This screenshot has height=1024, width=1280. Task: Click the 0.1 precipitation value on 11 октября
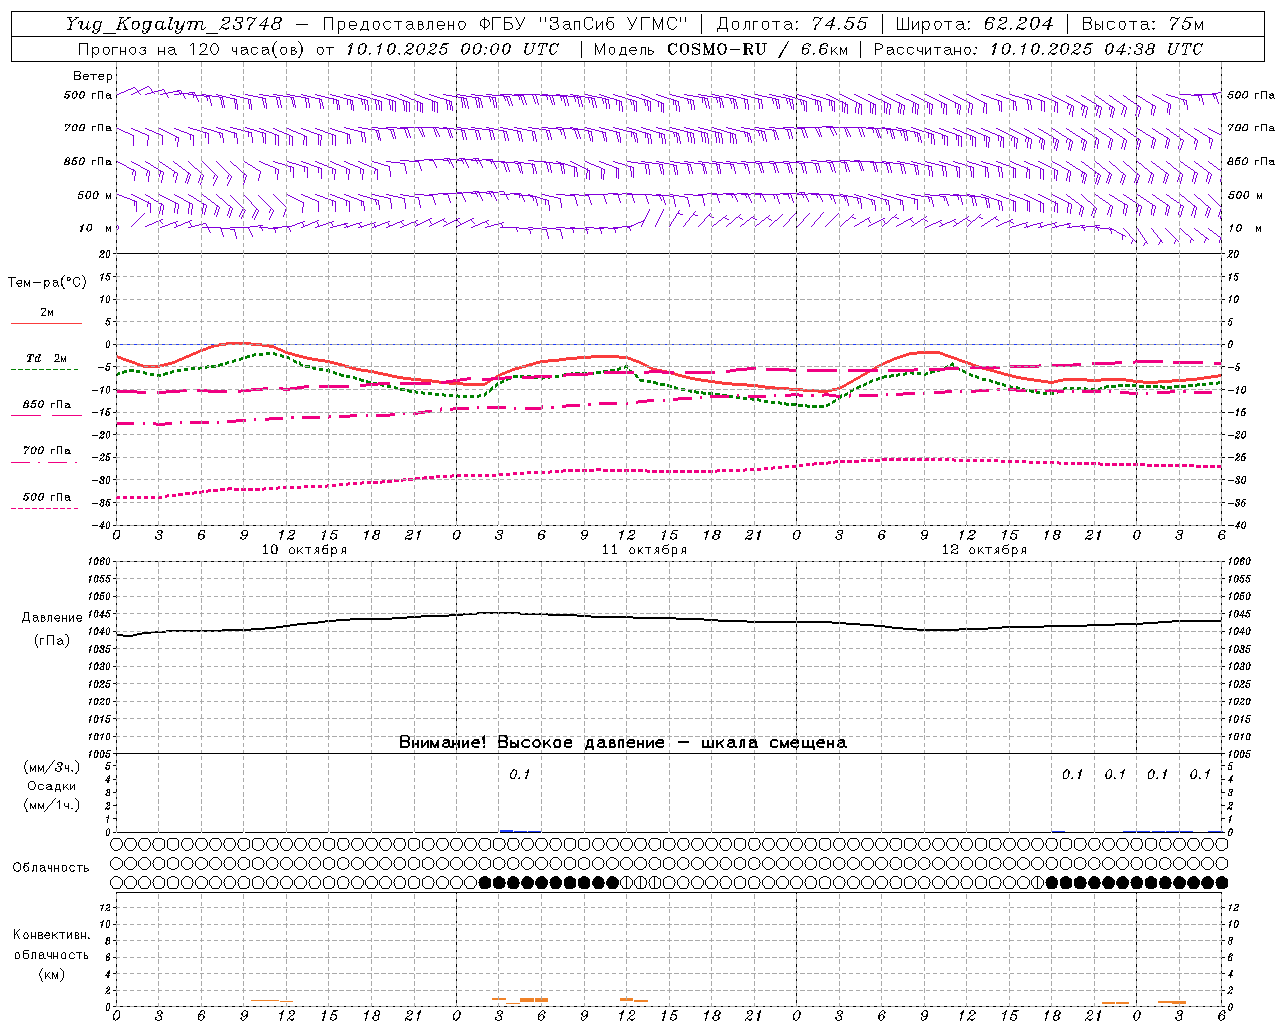(519, 774)
